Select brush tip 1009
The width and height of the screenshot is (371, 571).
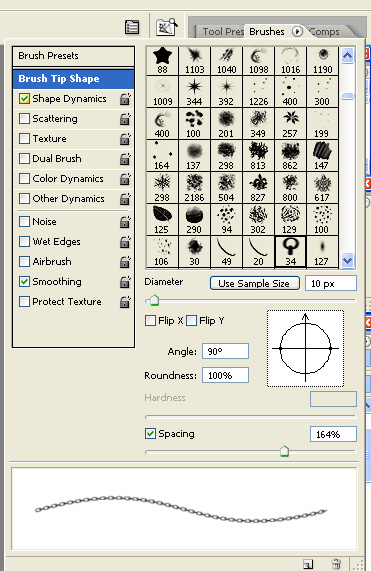(162, 92)
